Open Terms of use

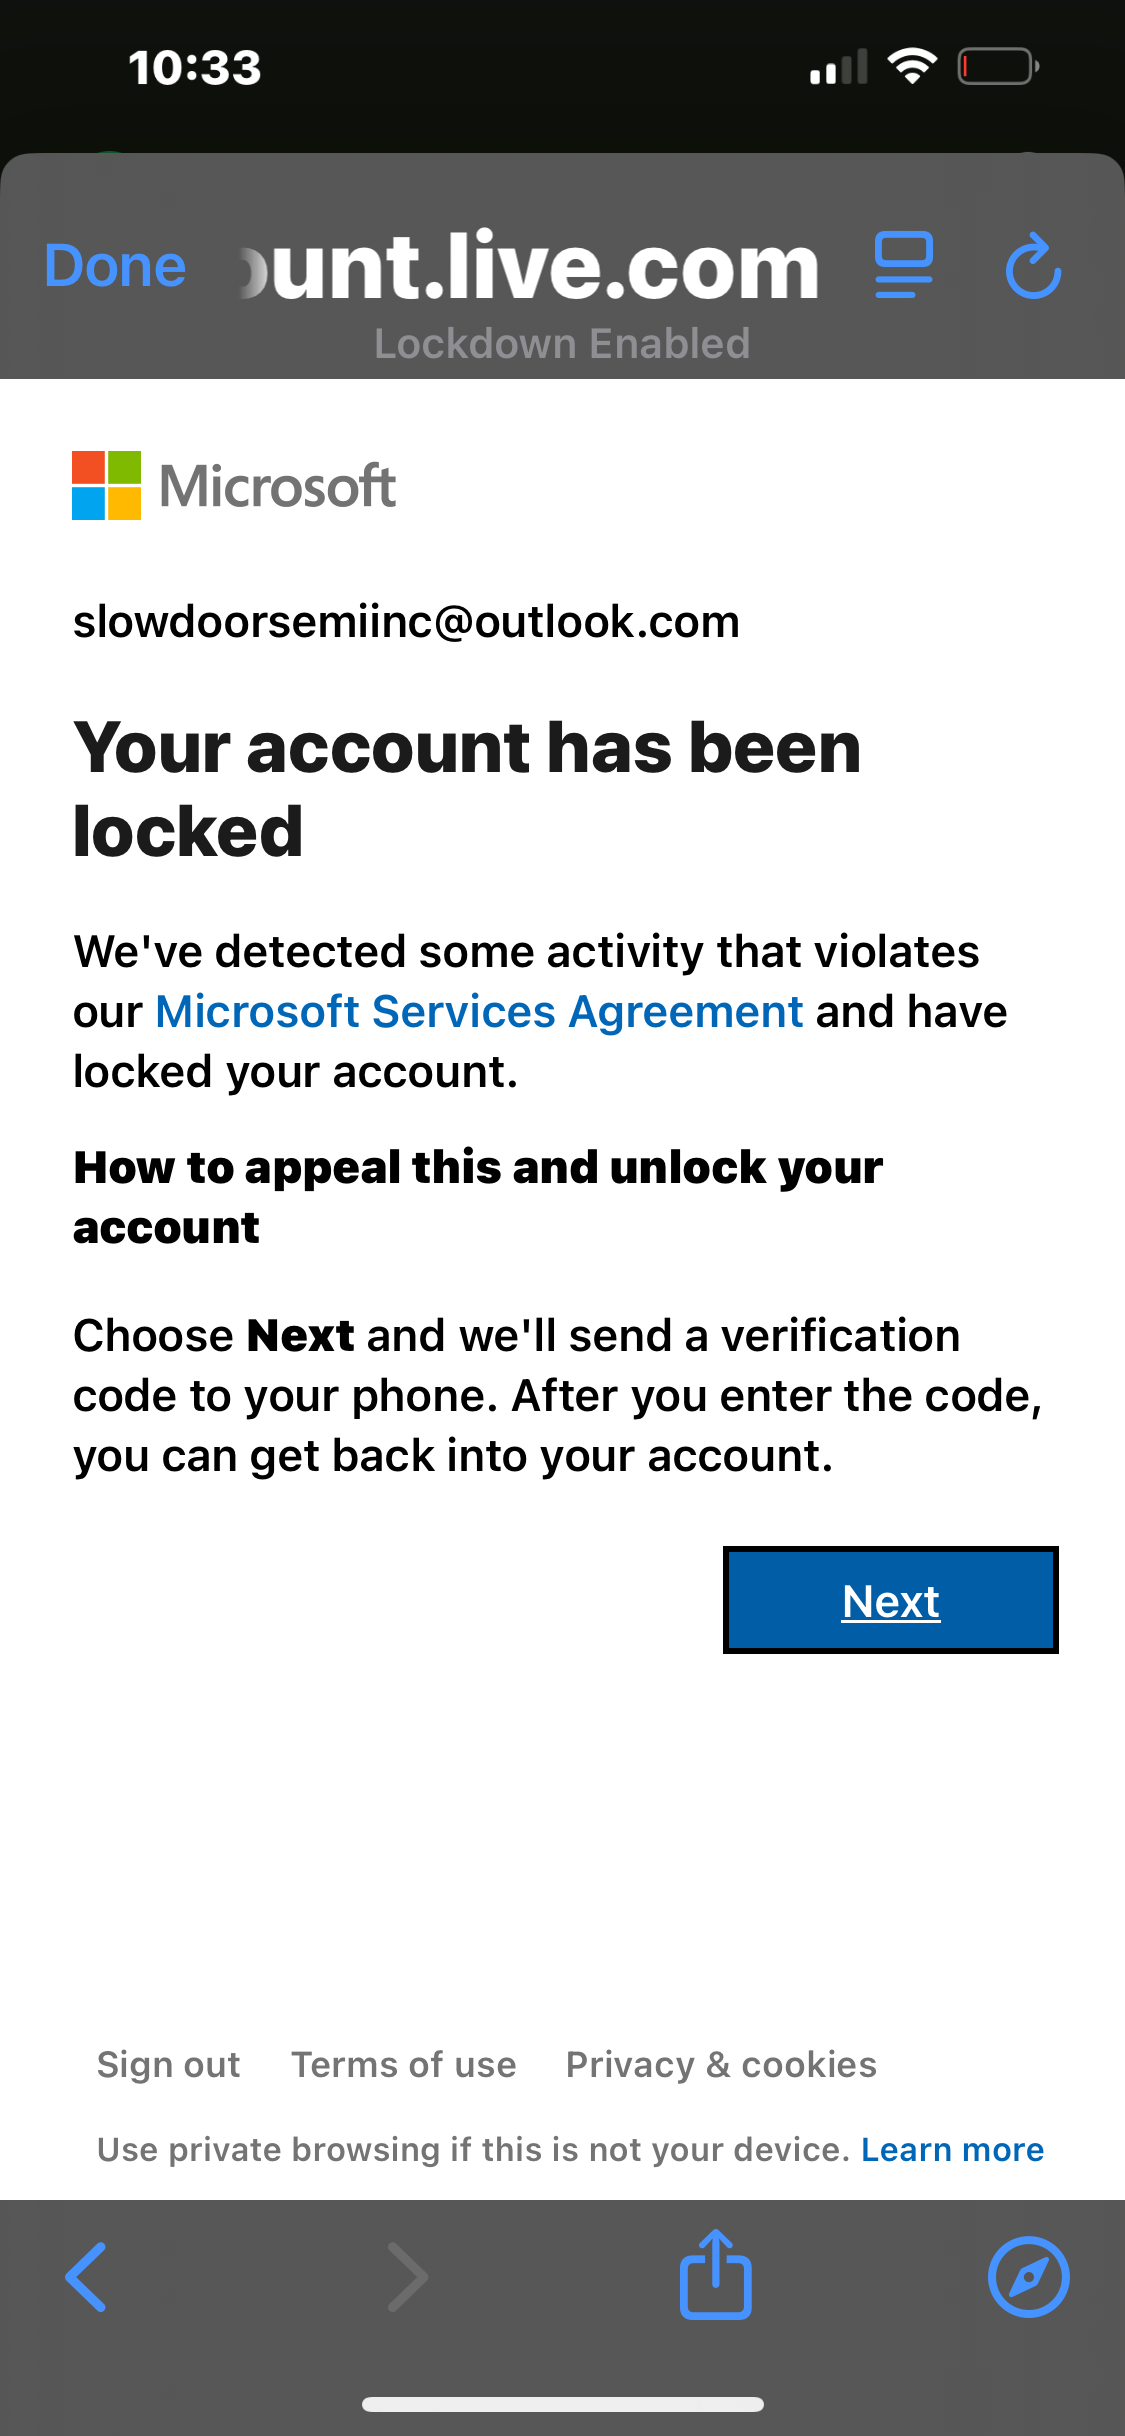point(404,2064)
